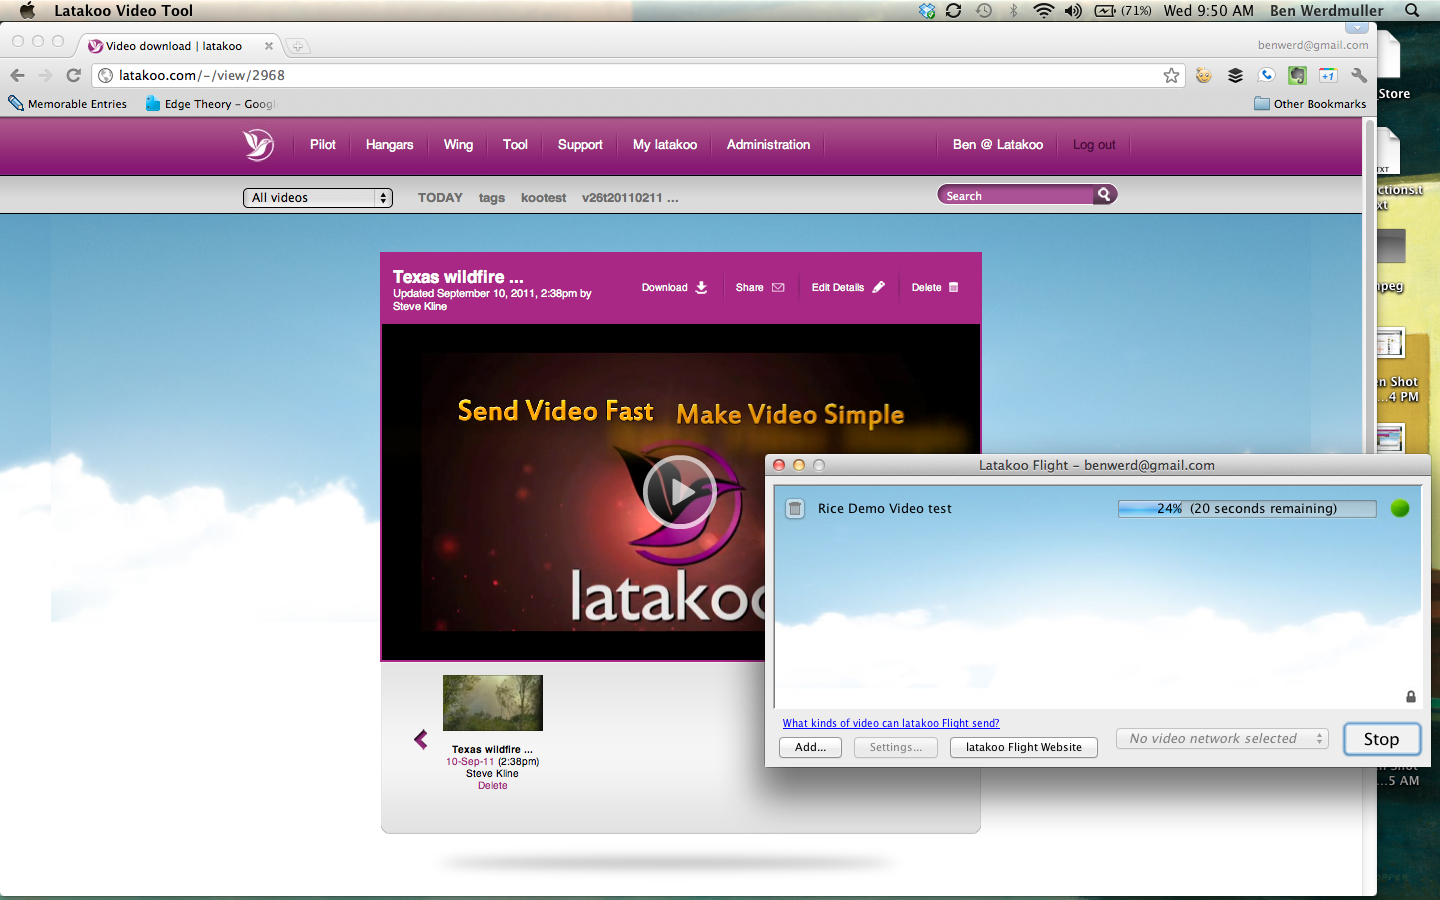Viewport: 1440px width, 900px height.
Task: Select the Texas wildfire thumbnail
Action: pos(492,703)
